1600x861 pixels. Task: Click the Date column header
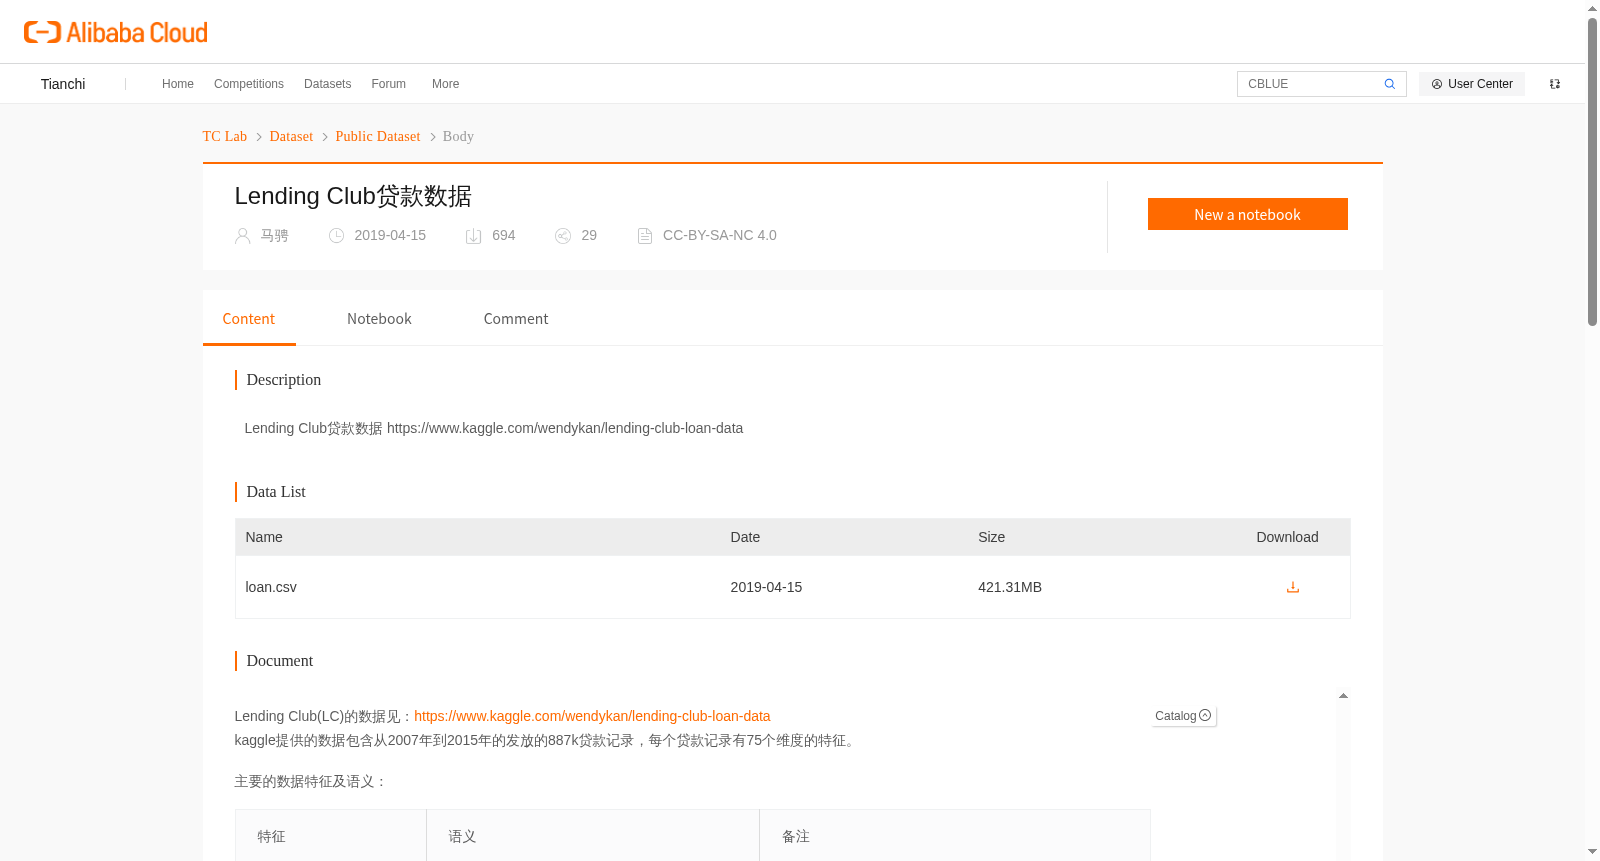point(745,537)
